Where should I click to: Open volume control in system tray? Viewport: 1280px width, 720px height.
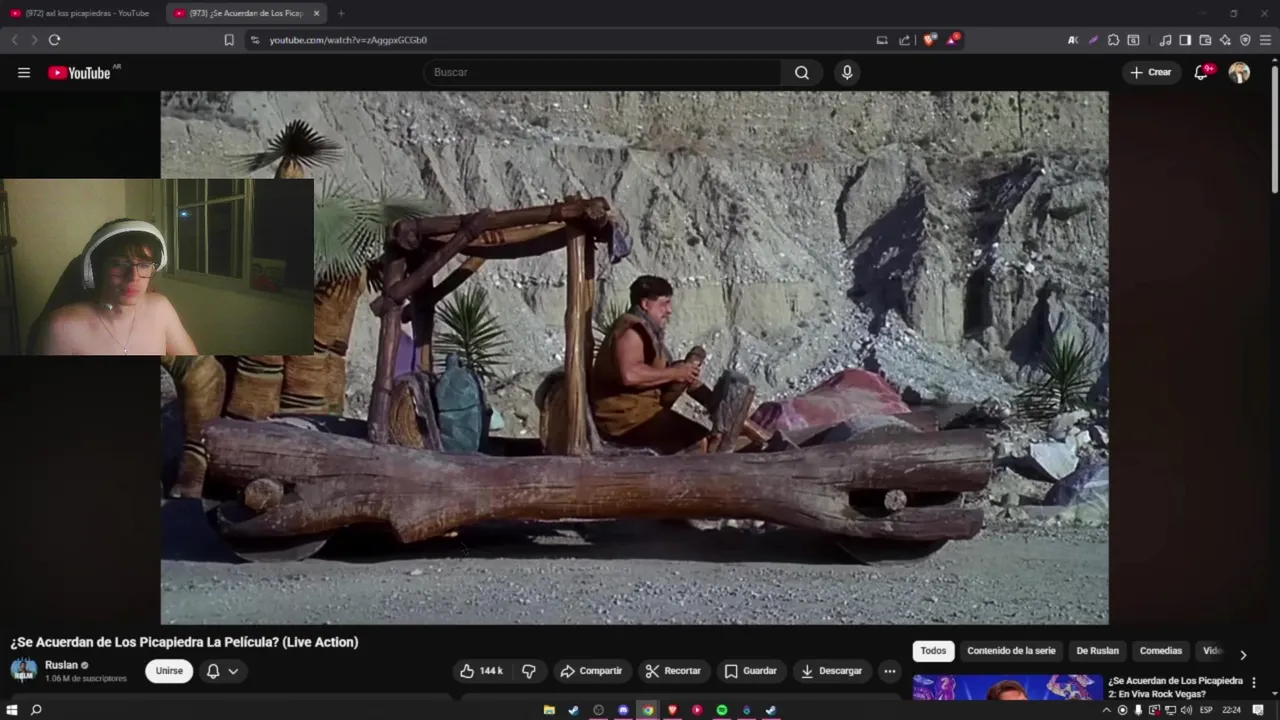1186,710
